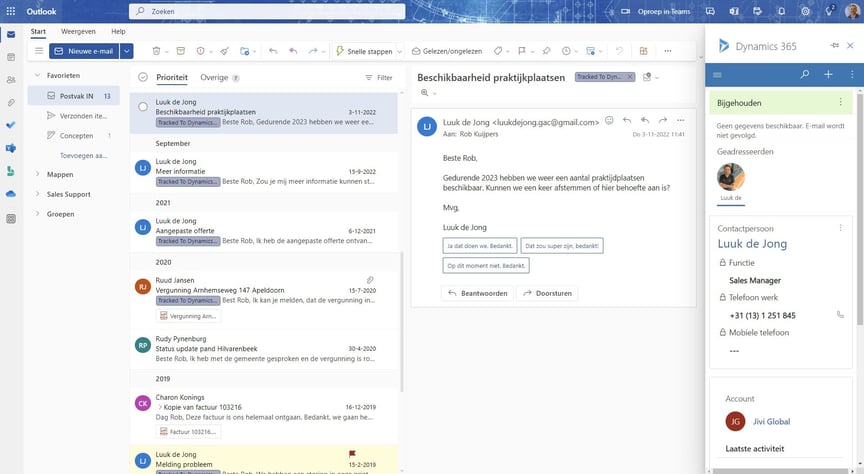Image resolution: width=864 pixels, height=474 pixels.
Task: Click the zoom magnifier under the email subject
Action: [x=424, y=93]
